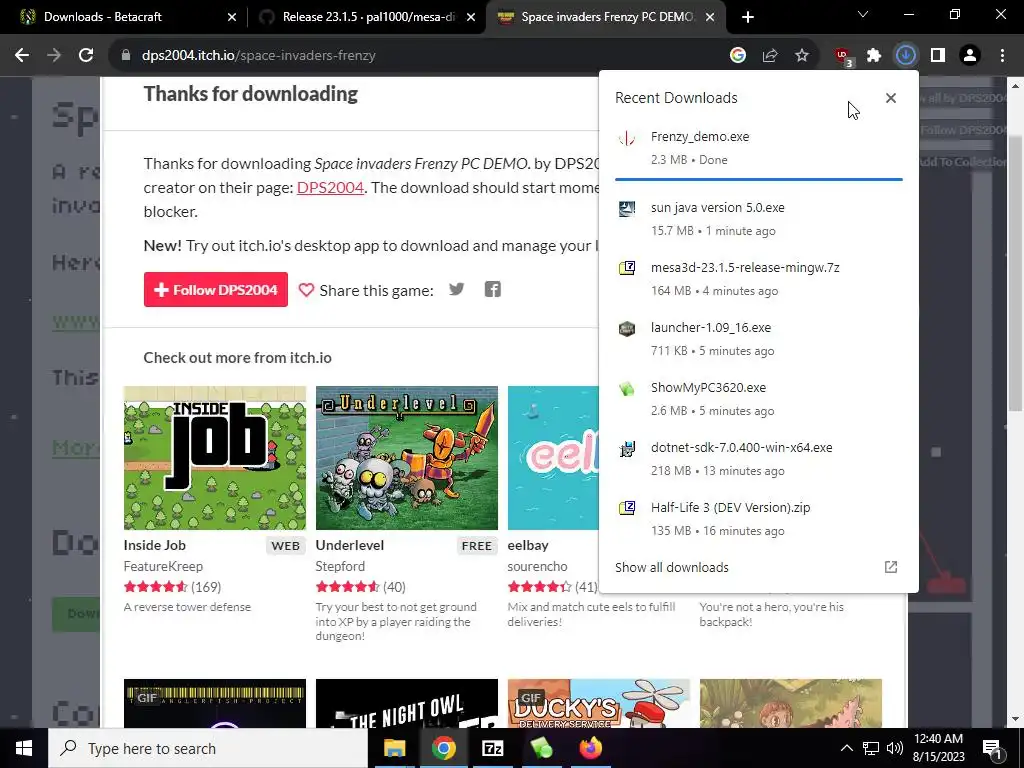The width and height of the screenshot is (1024, 768).
Task: Click the Underlevel title link
Action: click(349, 545)
